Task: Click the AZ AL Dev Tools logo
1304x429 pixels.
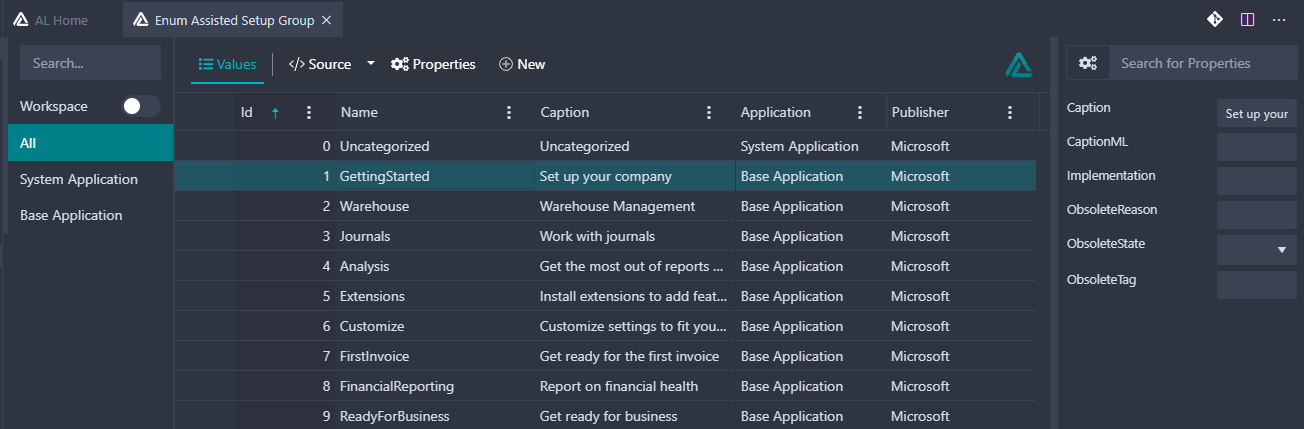Action: [x=1019, y=64]
